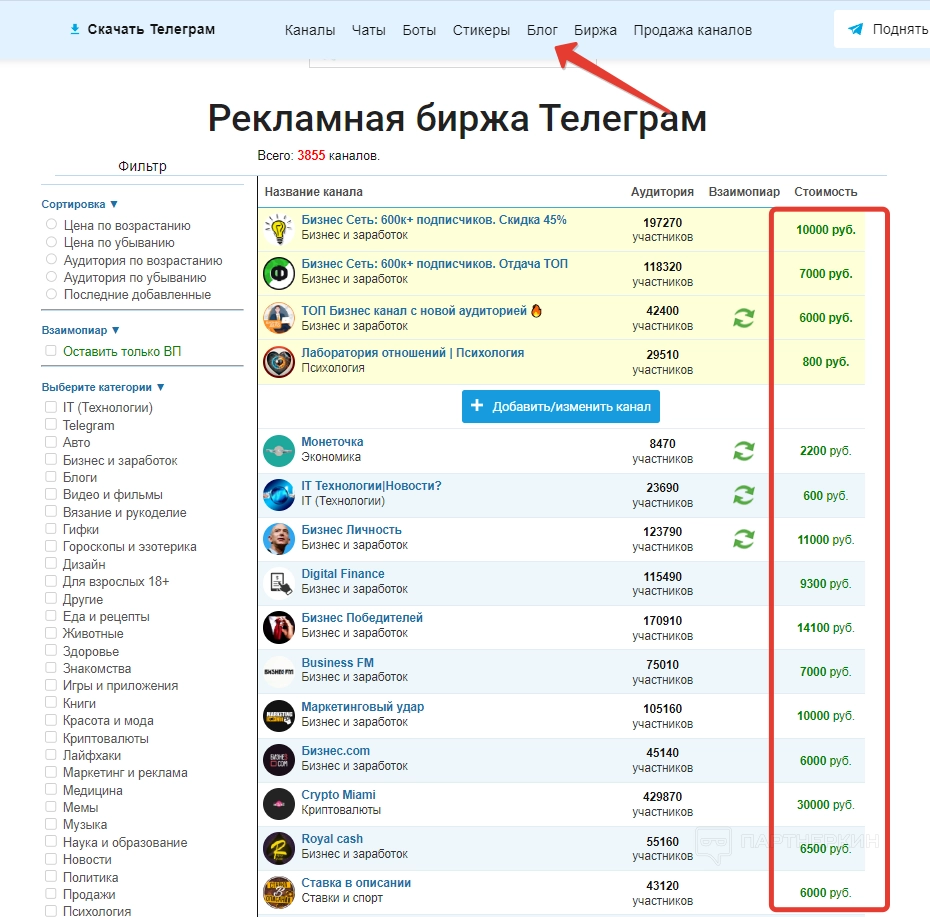Viewport: 930px width, 917px height.
Task: Open the Блог menu item
Action: pyautogui.click(x=542, y=30)
